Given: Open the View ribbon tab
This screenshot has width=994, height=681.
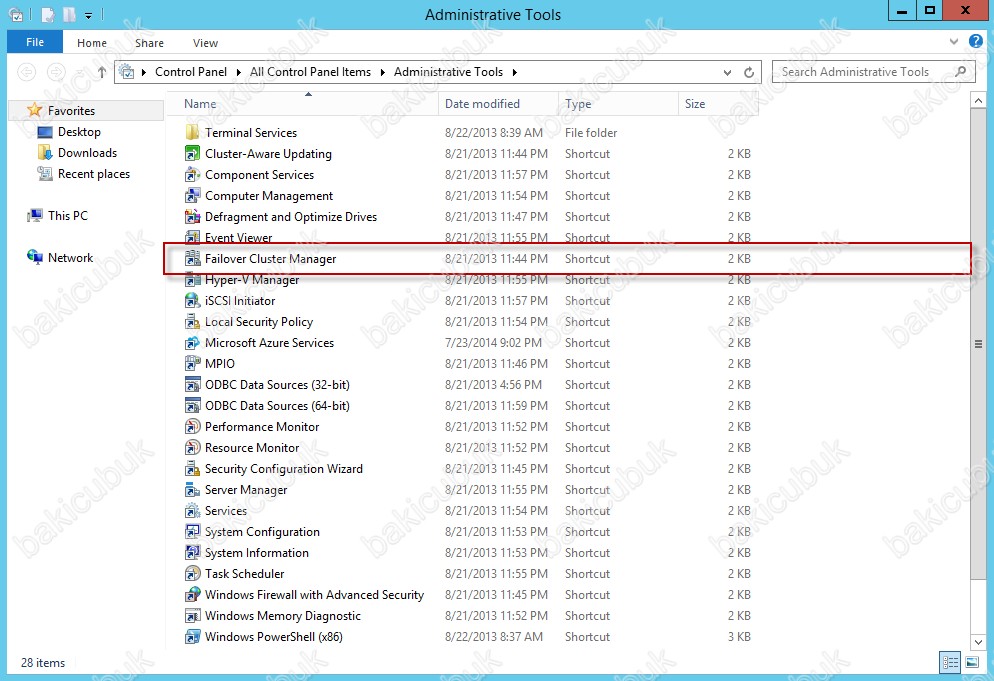Looking at the screenshot, I should pyautogui.click(x=205, y=43).
